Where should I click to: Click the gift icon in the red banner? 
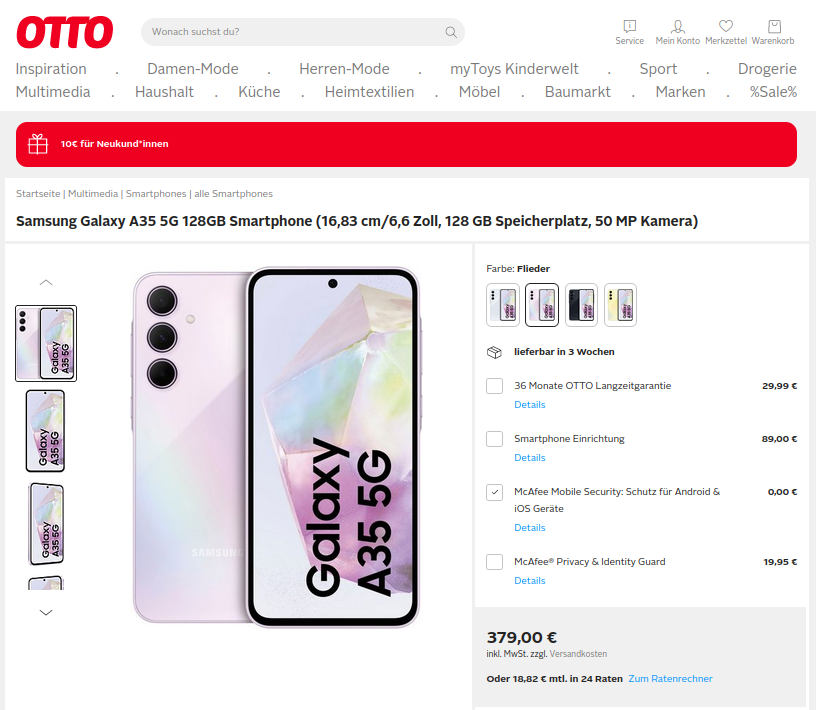38,144
